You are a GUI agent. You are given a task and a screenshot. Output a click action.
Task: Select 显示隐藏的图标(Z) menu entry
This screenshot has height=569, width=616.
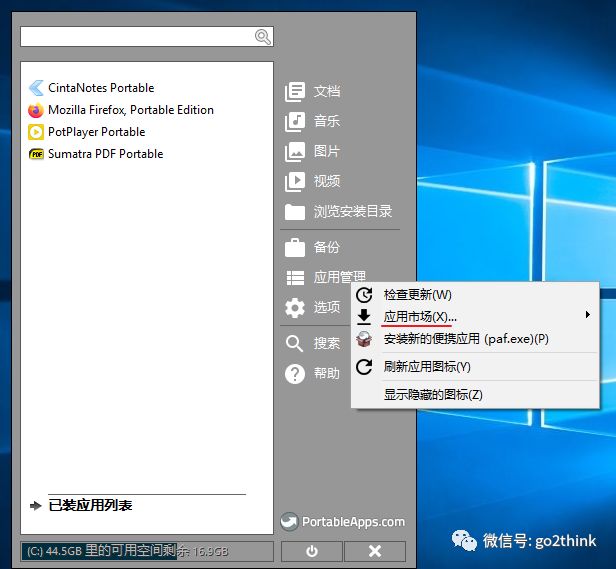point(475,394)
